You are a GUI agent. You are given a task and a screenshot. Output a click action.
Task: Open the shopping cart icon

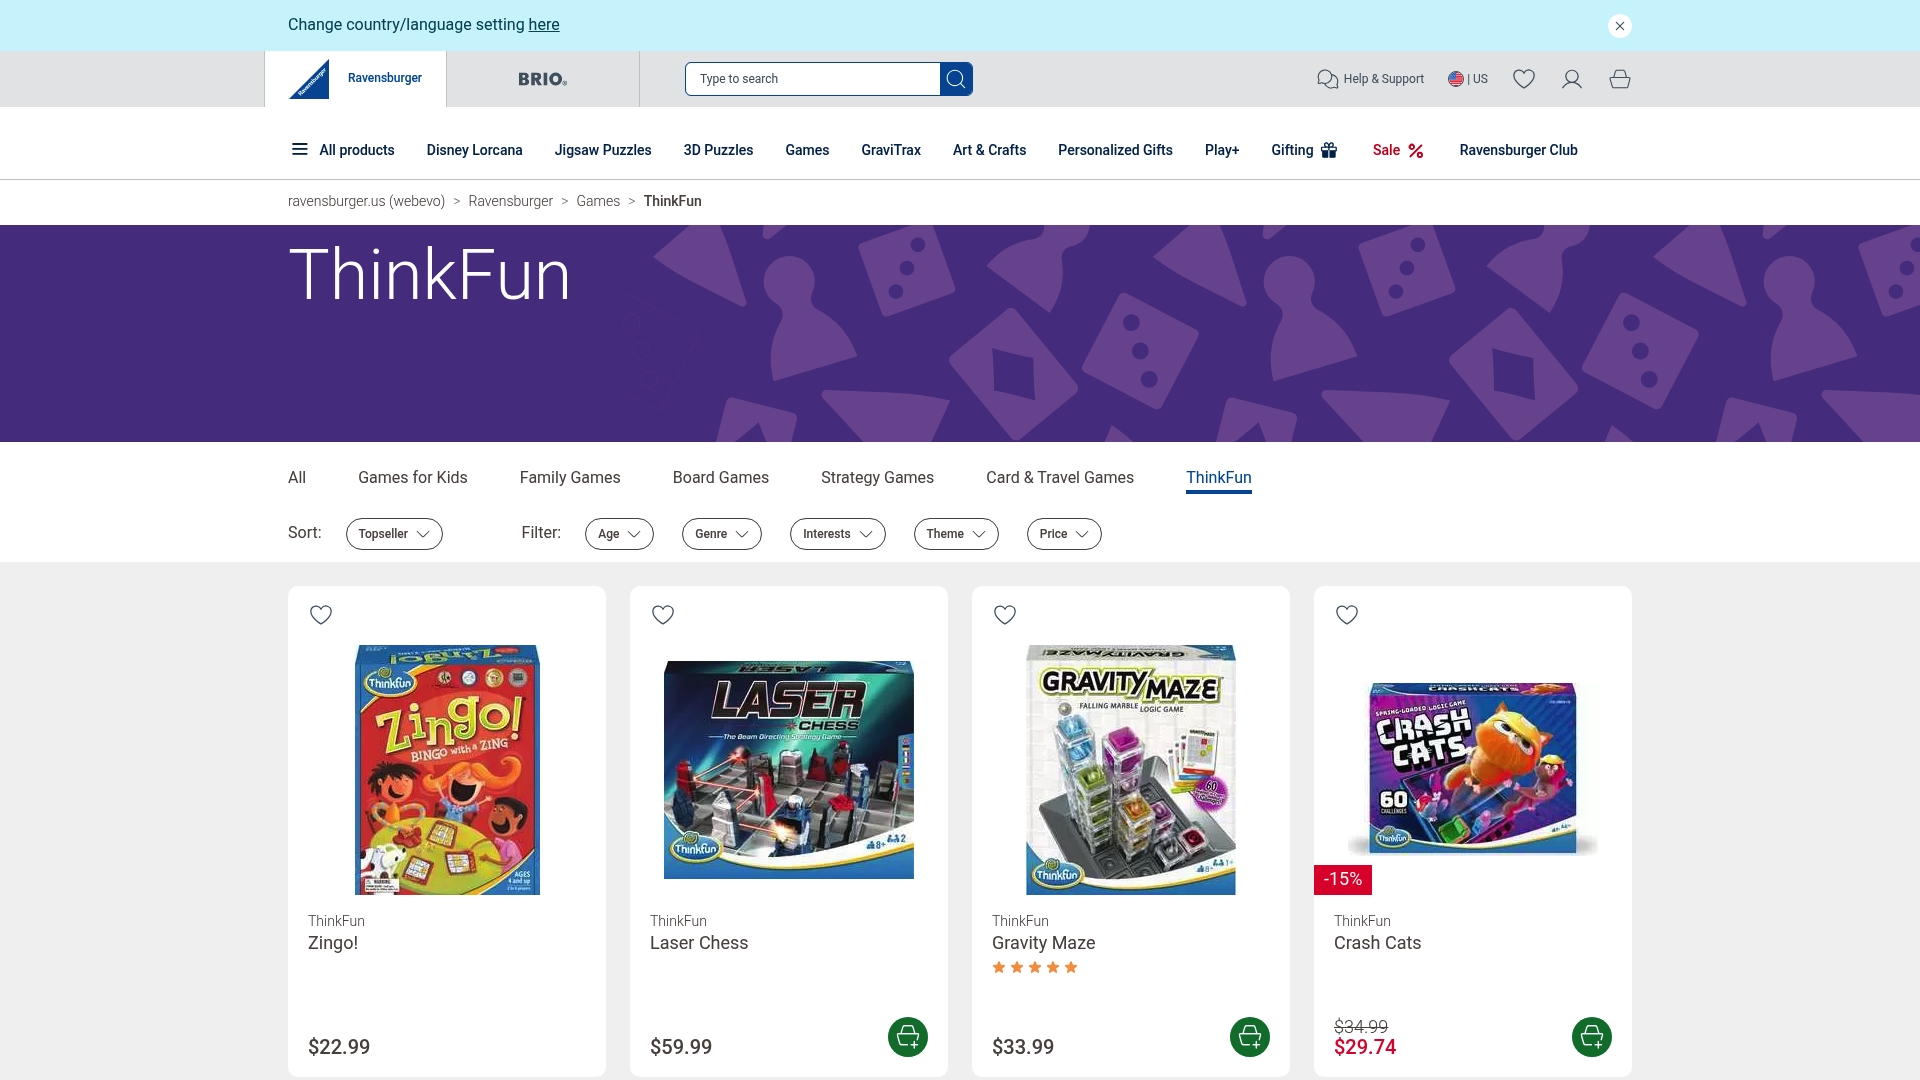(x=1619, y=79)
